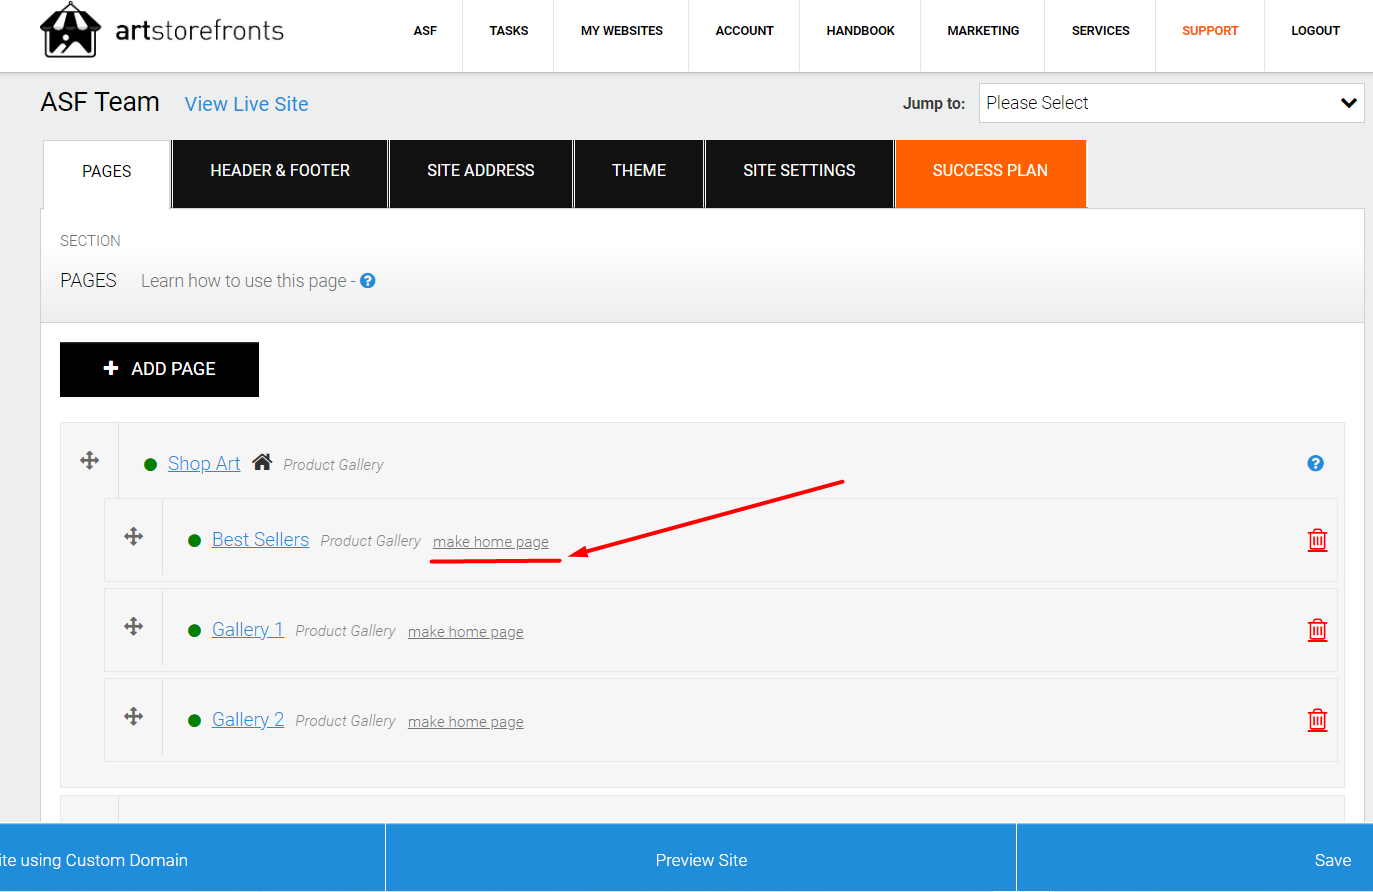Switch to the SITE SETTINGS tab

(x=799, y=173)
